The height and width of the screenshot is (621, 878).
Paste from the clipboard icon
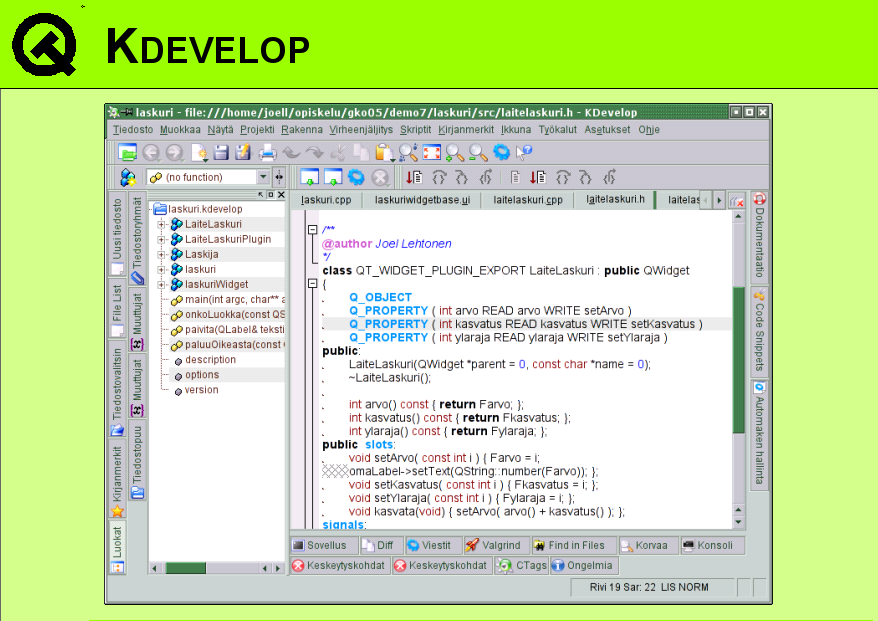coord(385,152)
